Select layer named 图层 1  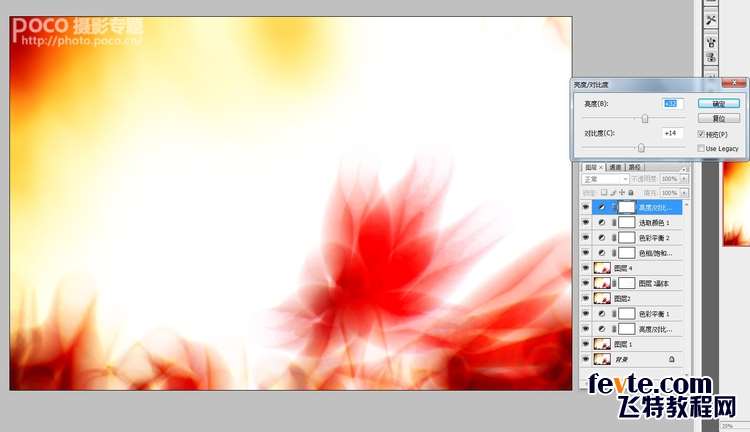(x=623, y=344)
